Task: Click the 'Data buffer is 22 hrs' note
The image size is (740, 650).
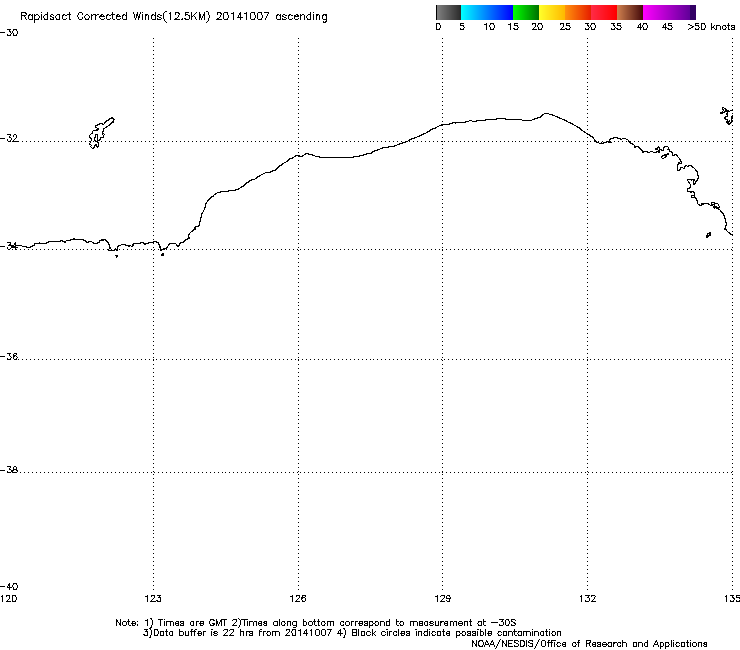Action: coord(194,633)
